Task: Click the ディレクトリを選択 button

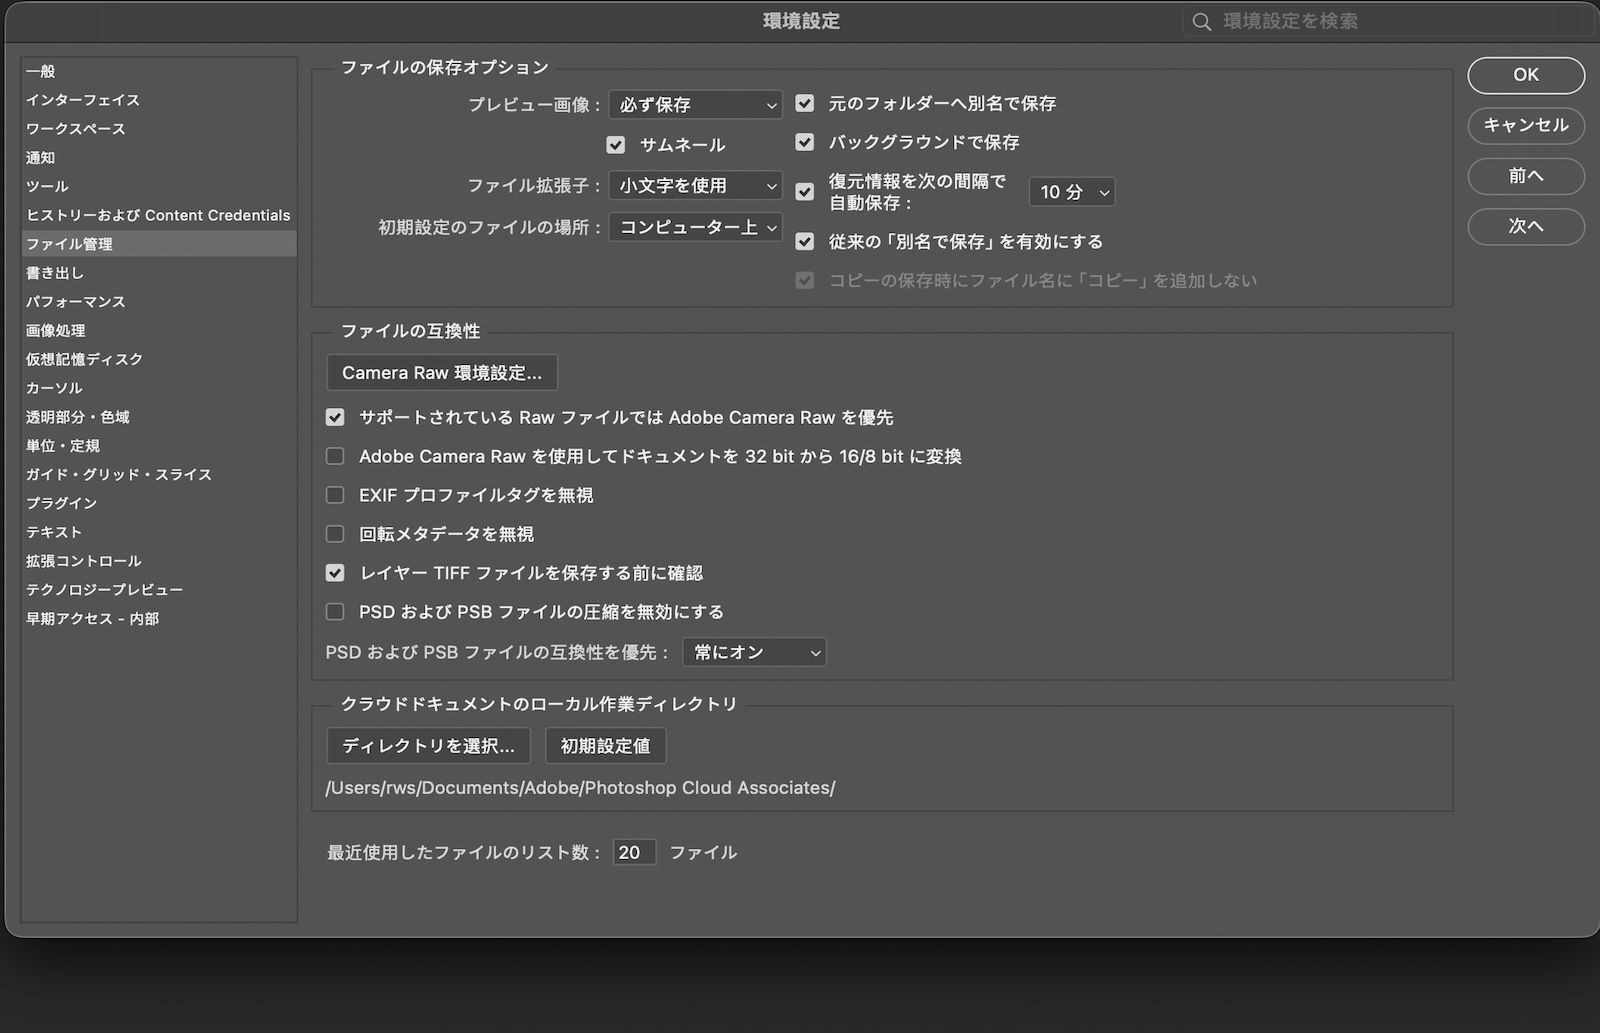Action: click(428, 745)
